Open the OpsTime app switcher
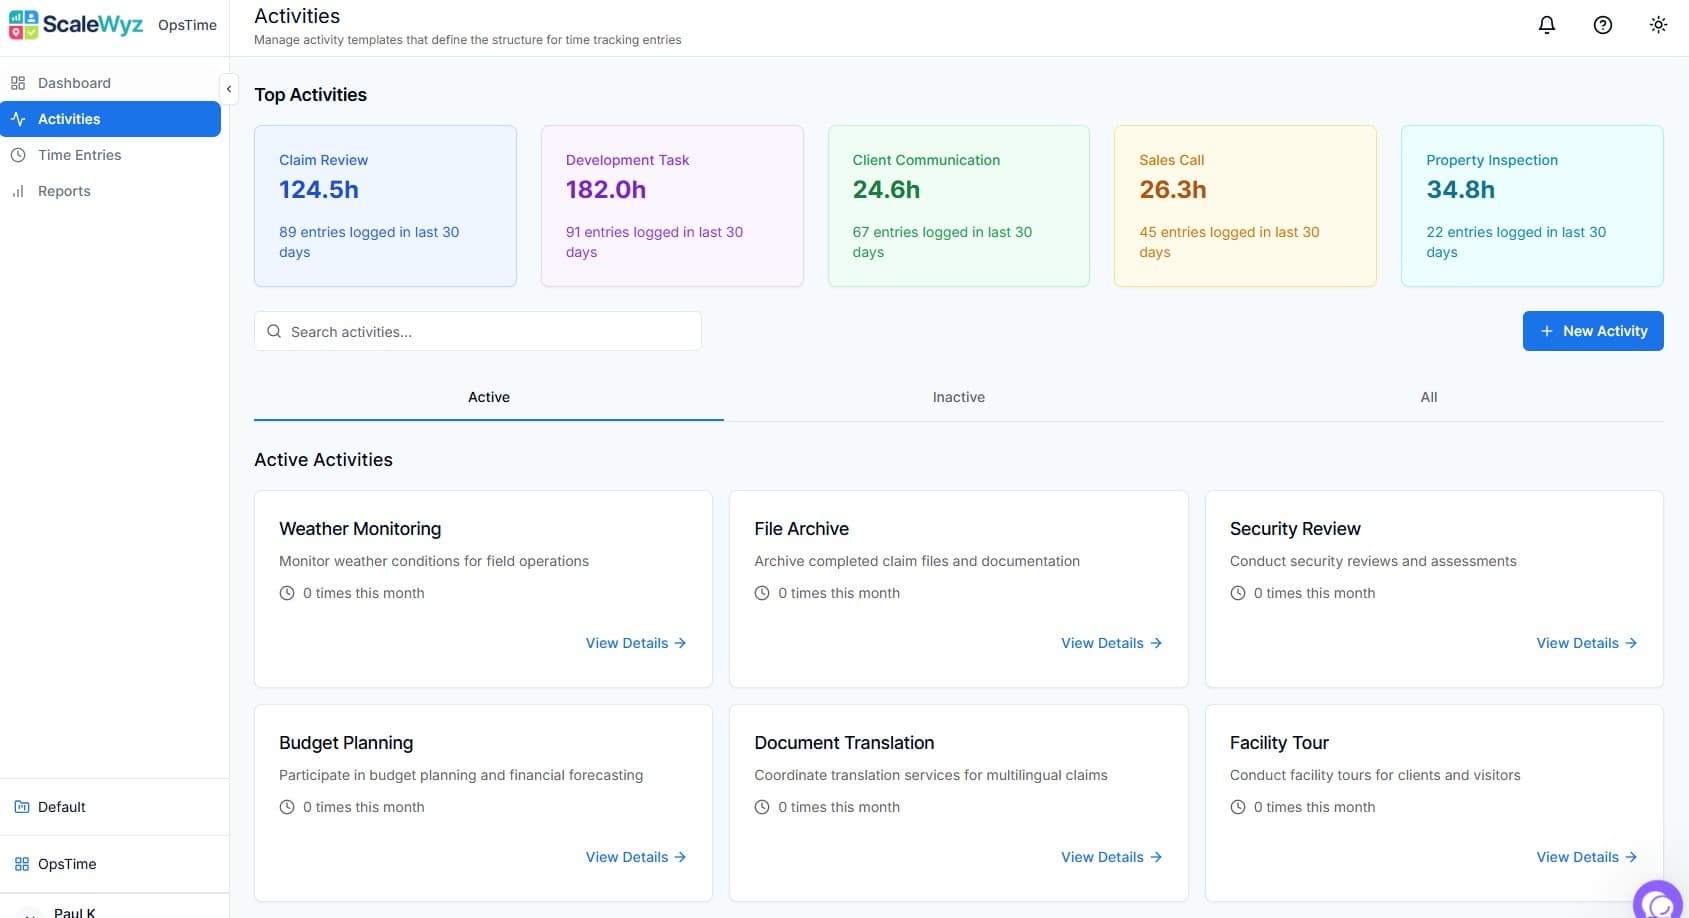Viewport: 1689px width, 918px height. coord(67,864)
